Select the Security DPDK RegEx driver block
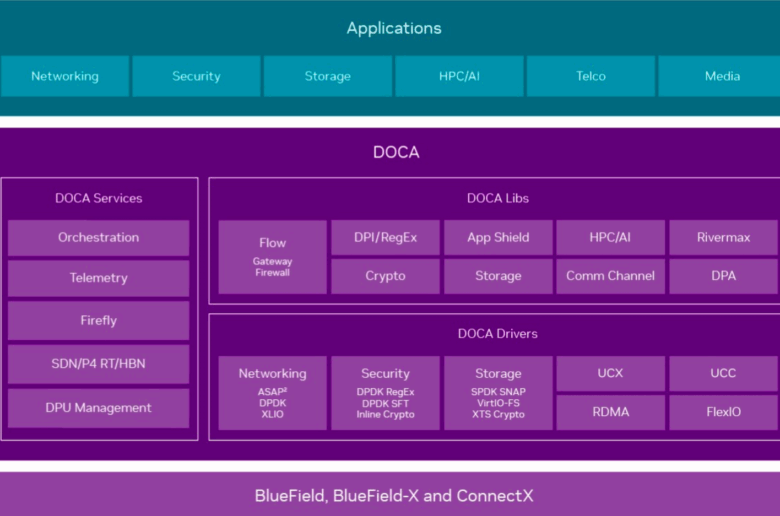This screenshot has width=780, height=516. pyautogui.click(x=386, y=393)
